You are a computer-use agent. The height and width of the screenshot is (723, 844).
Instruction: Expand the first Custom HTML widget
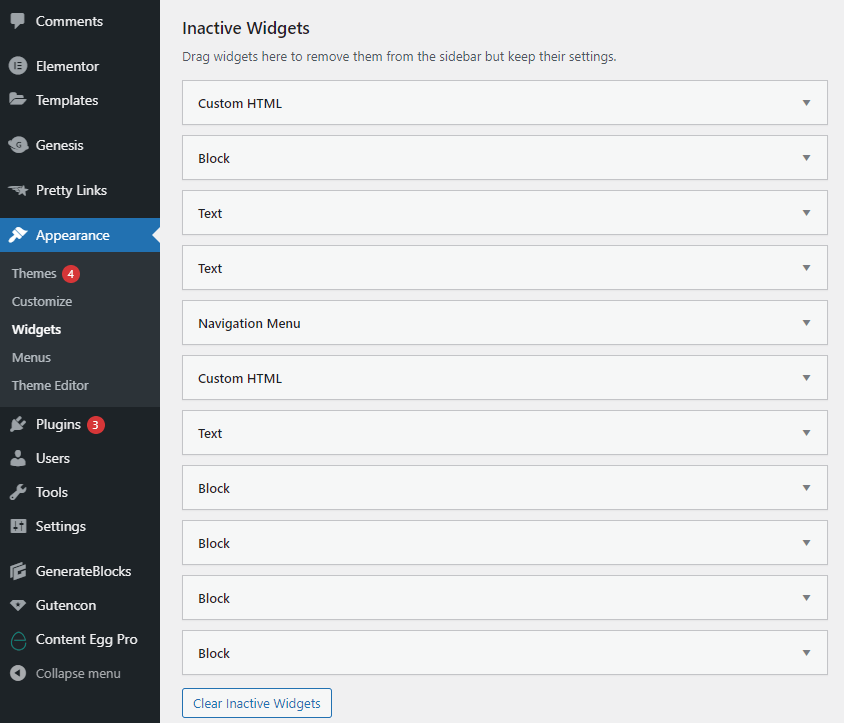point(807,102)
